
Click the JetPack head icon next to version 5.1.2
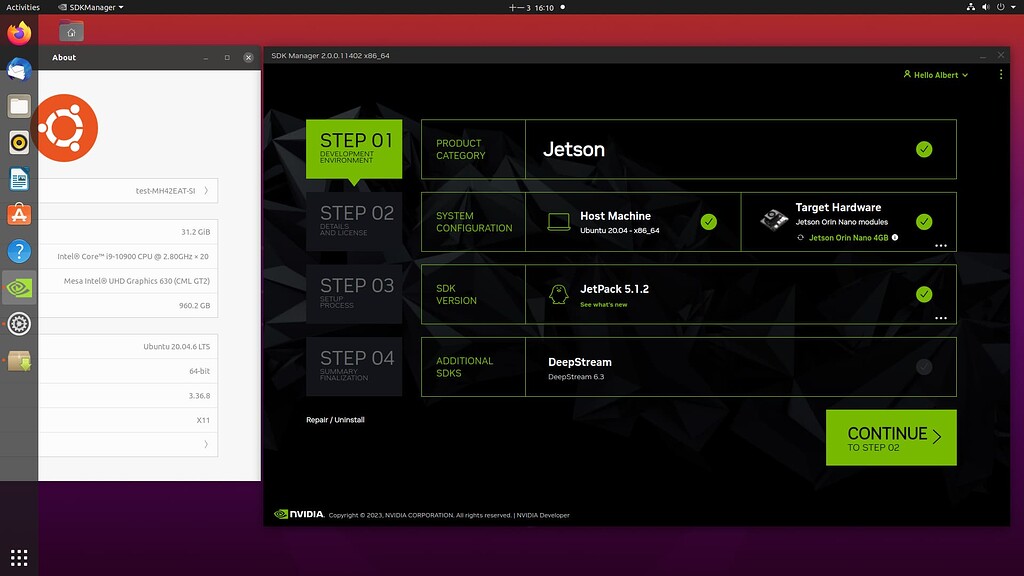[x=560, y=293]
